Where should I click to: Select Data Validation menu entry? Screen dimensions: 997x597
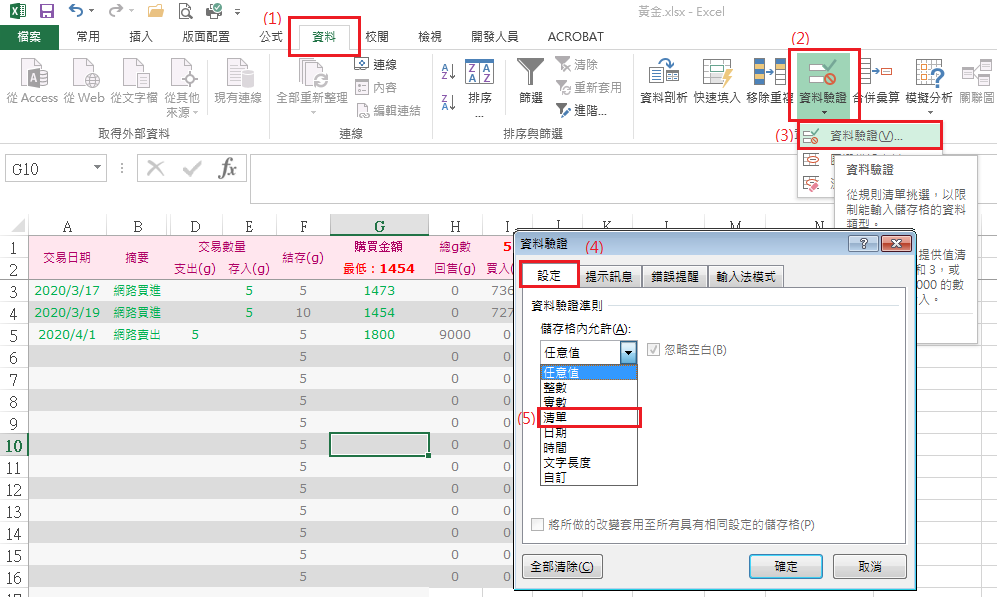coord(869,135)
